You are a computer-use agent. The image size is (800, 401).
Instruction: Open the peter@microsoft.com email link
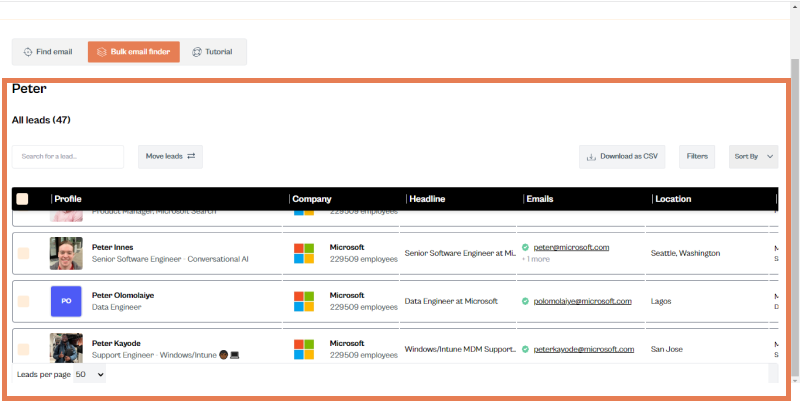click(571, 247)
